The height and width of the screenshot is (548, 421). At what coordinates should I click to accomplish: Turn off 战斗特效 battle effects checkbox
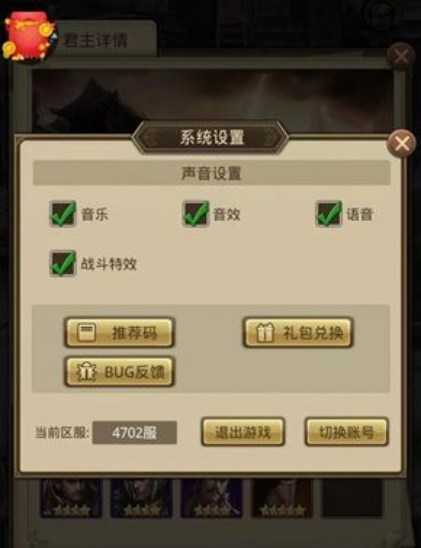[x=63, y=264]
